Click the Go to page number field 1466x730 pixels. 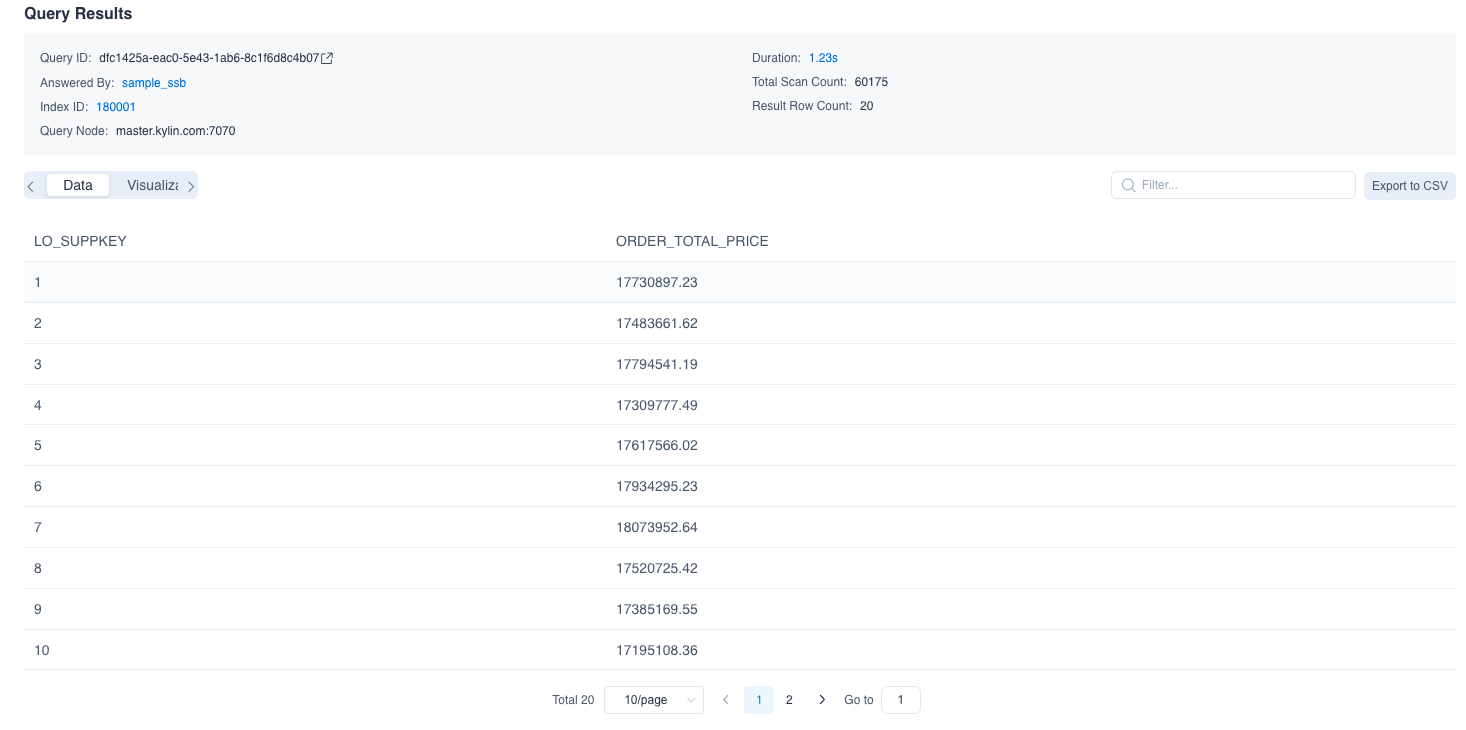[900, 700]
